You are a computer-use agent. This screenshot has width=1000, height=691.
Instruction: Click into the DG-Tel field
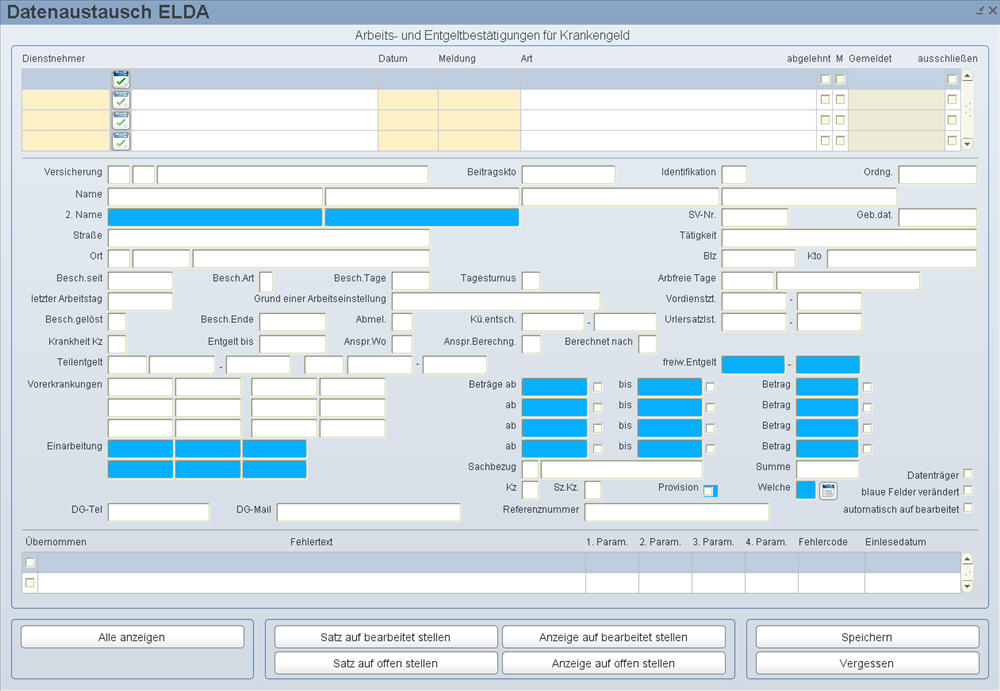(x=159, y=512)
